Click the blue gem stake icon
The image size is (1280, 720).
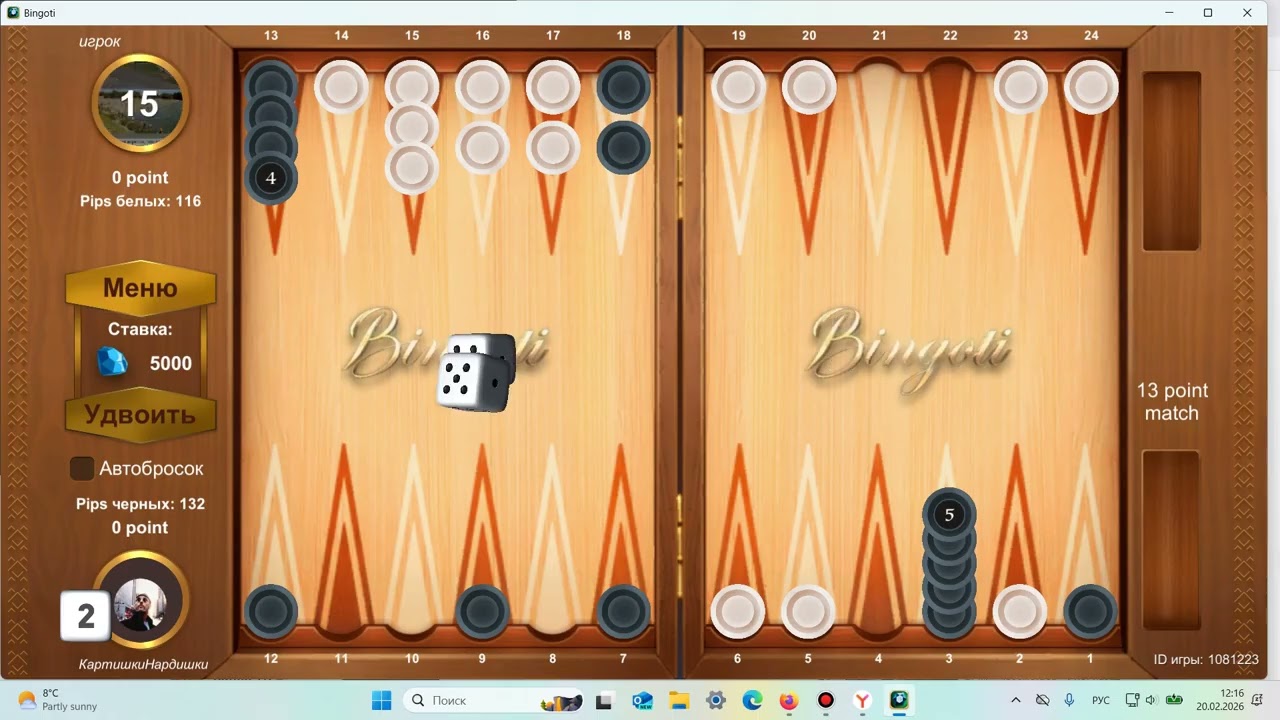click(x=112, y=362)
